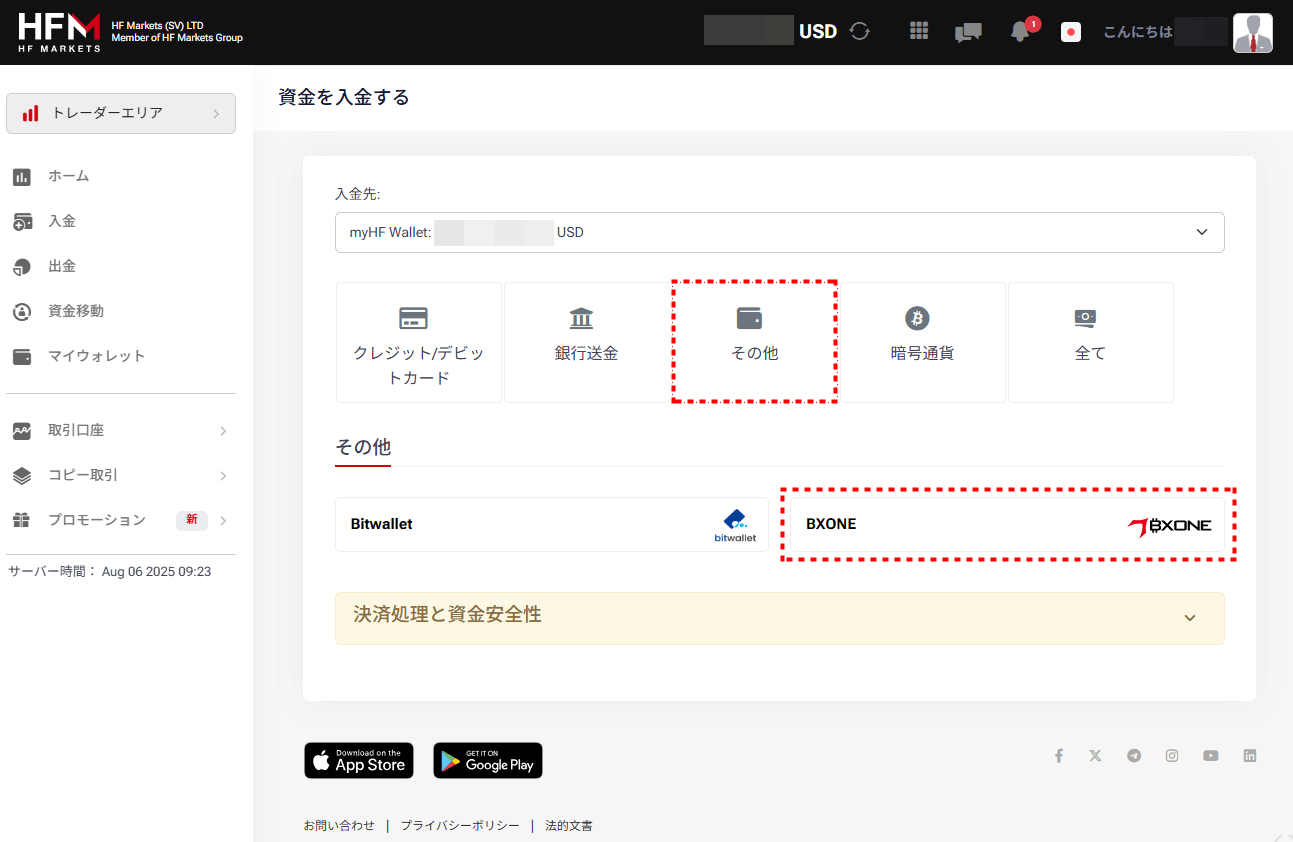Go to ホーム in sidebar
The width and height of the screenshot is (1293, 842).
tap(69, 176)
